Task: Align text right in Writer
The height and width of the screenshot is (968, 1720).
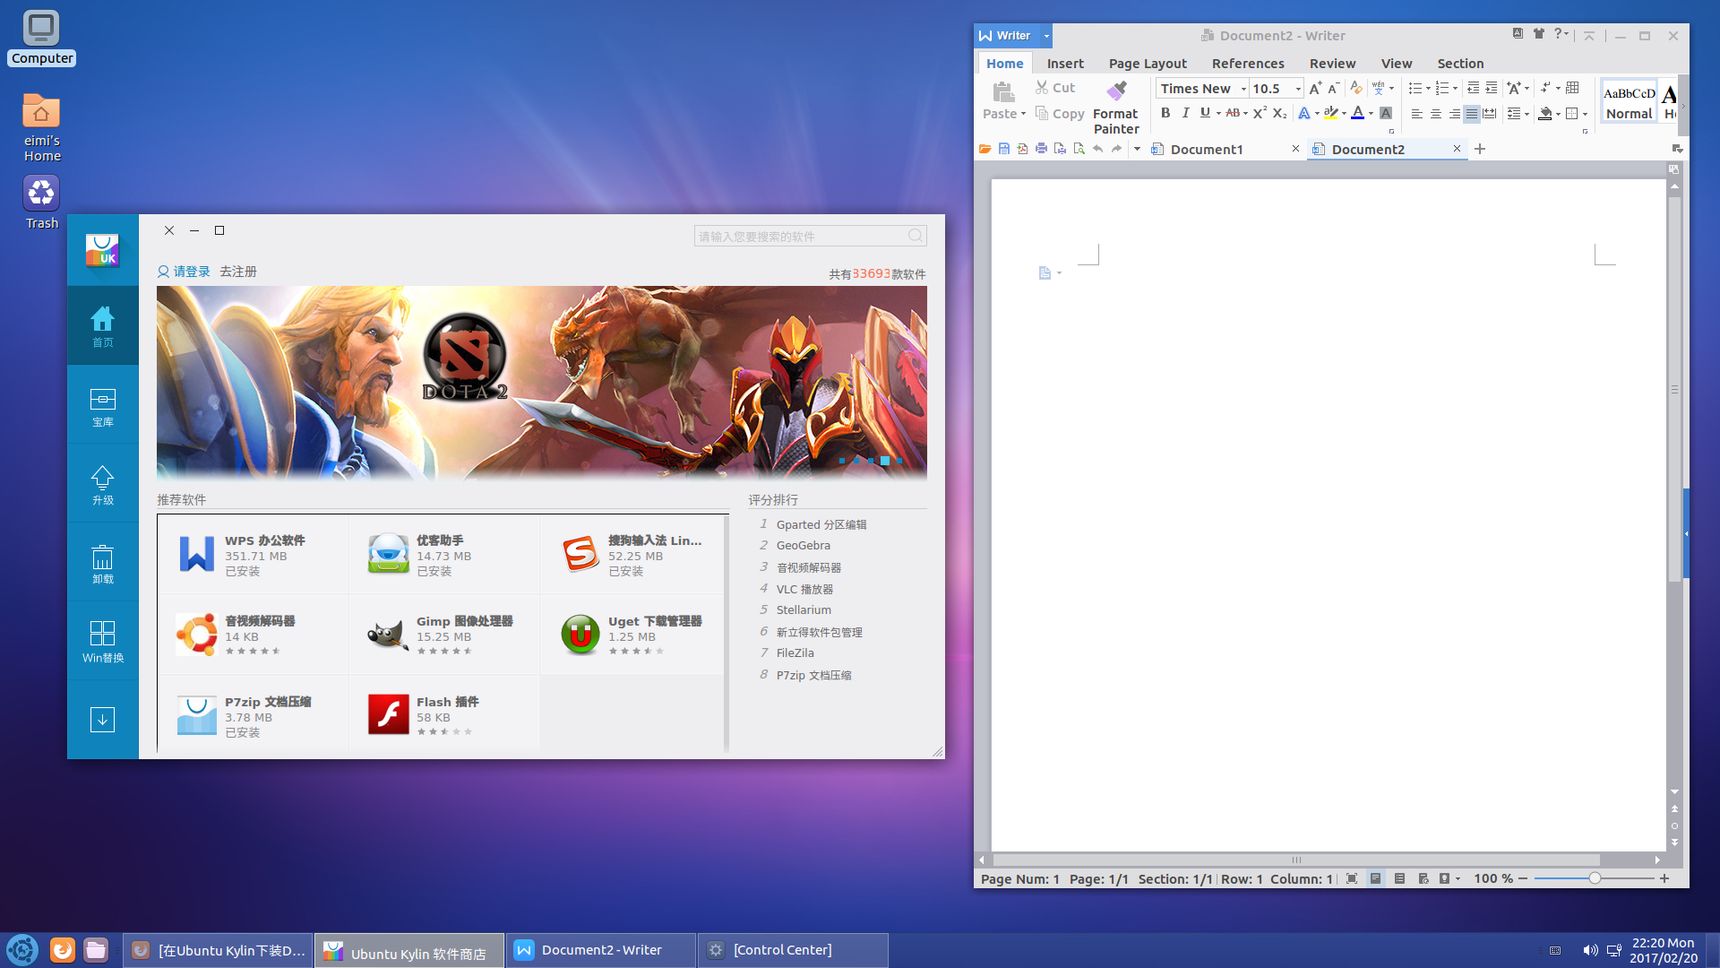Action: 1454,114
